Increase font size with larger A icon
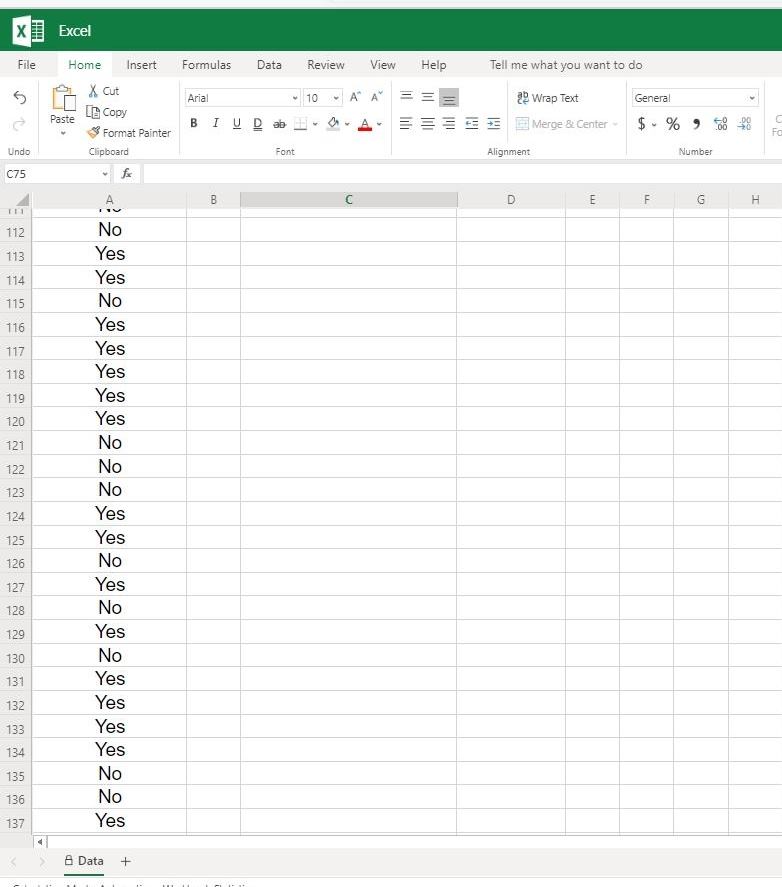Viewport: 782px width, 887px height. 355,97
